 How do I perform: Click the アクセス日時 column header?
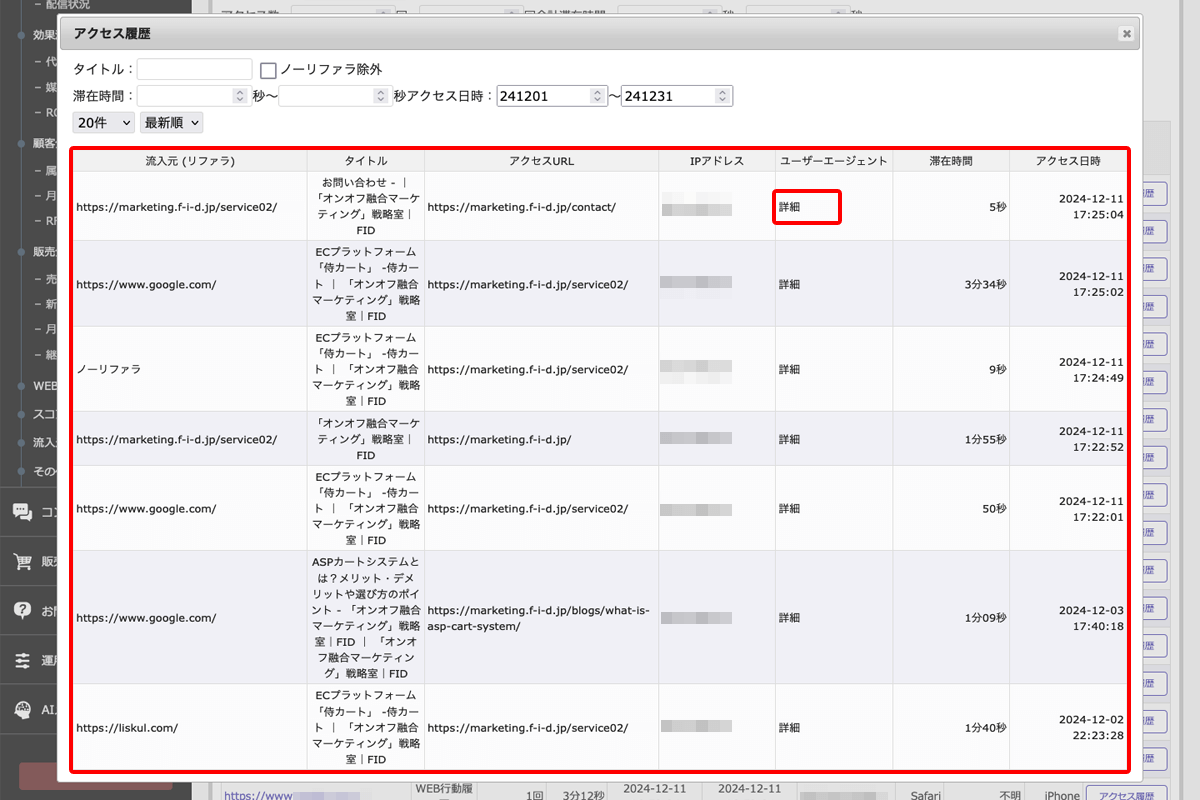(x=1067, y=161)
